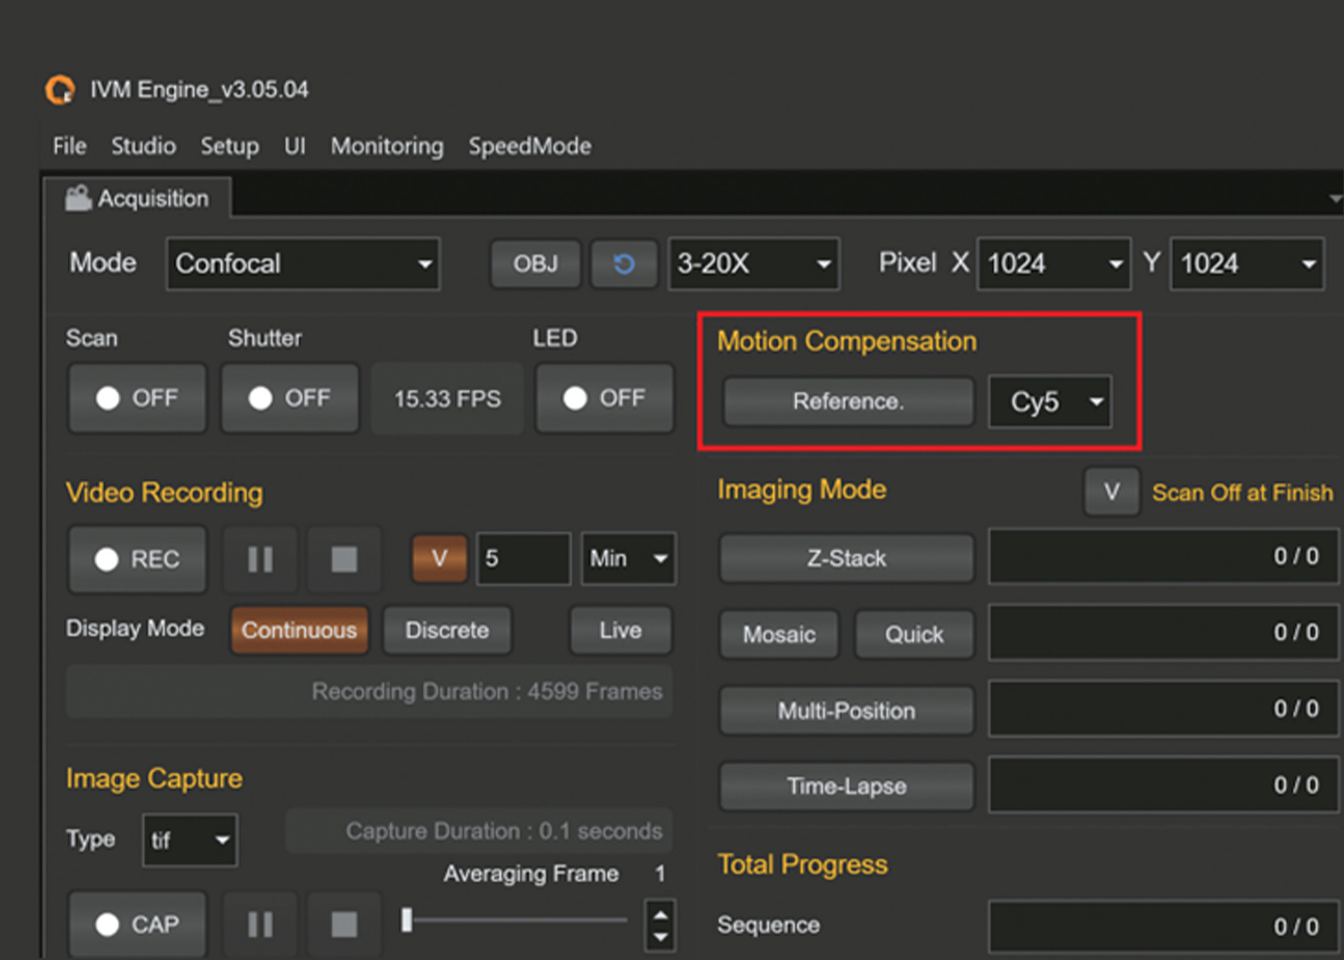The image size is (1344, 960).
Task: Pause the video recording
Action: click(x=259, y=559)
